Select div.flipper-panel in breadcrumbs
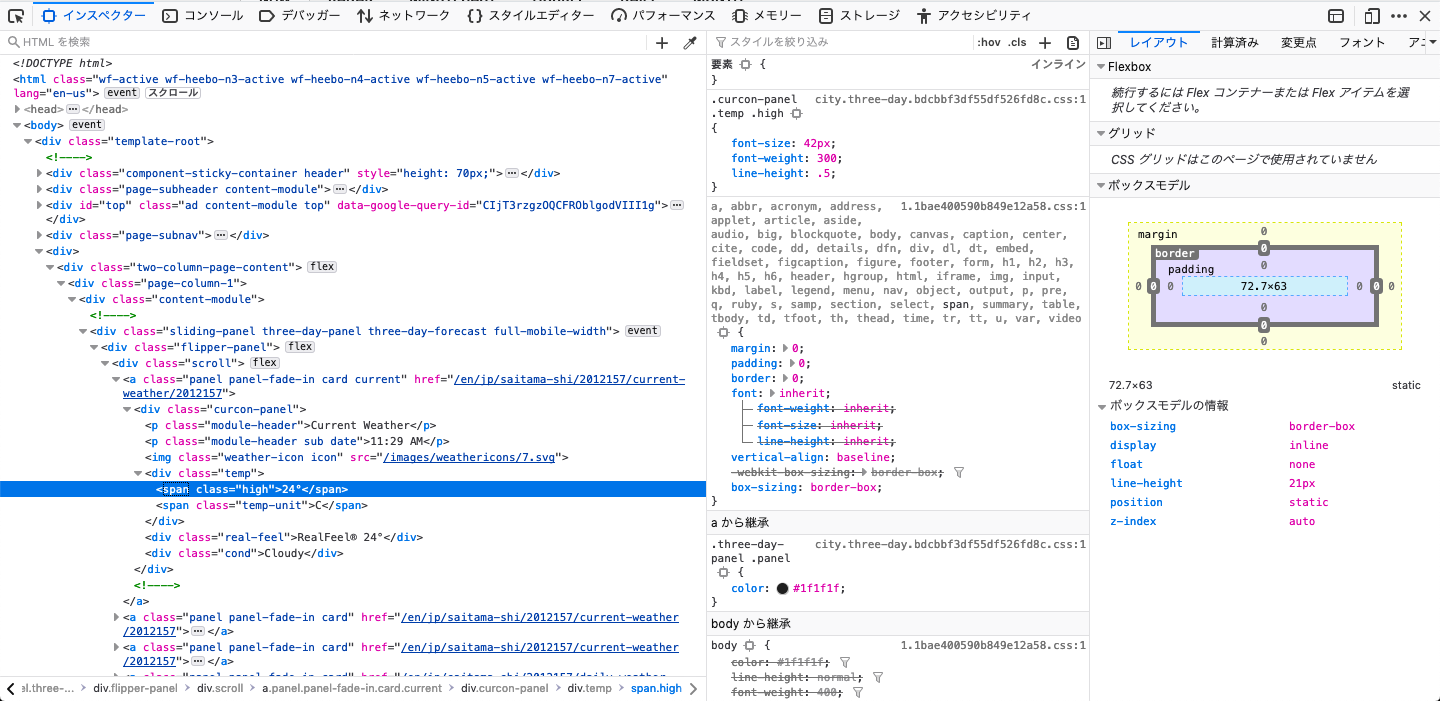Viewport: 1440px width, 701px height. click(x=135, y=688)
